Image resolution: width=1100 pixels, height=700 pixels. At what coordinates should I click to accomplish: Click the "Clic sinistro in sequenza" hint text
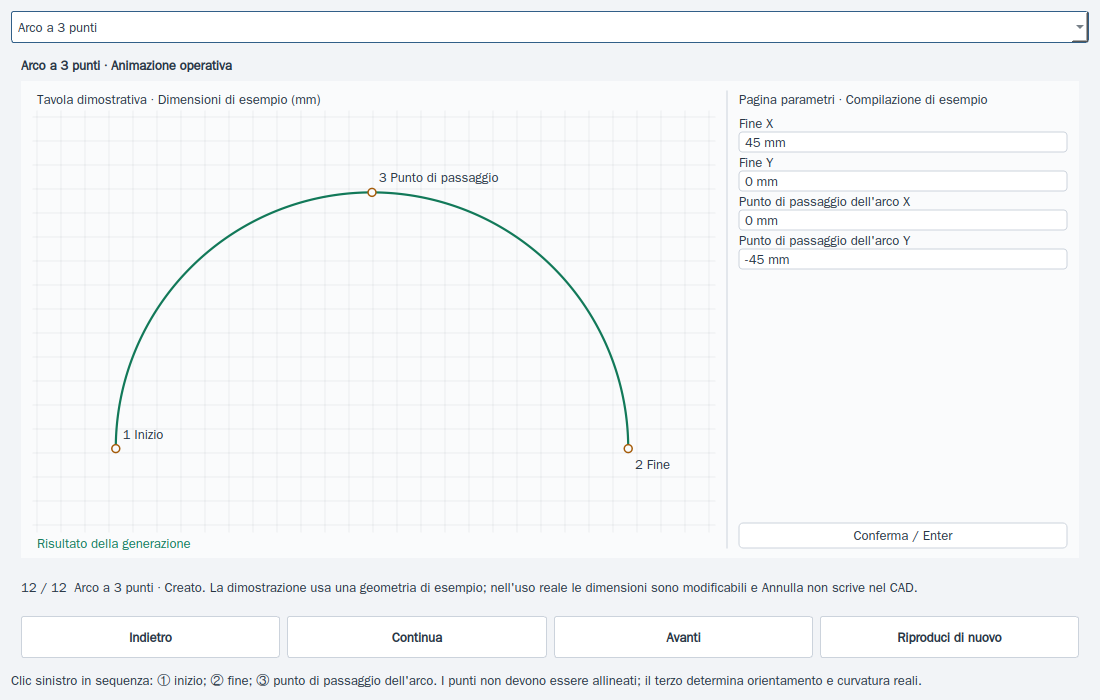pyautogui.click(x=466, y=680)
